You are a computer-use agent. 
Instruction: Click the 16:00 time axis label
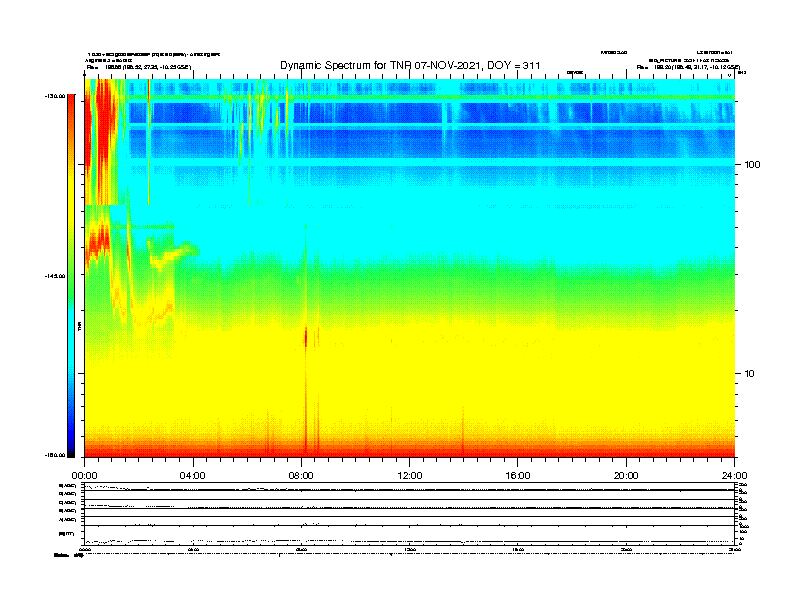pyautogui.click(x=518, y=476)
